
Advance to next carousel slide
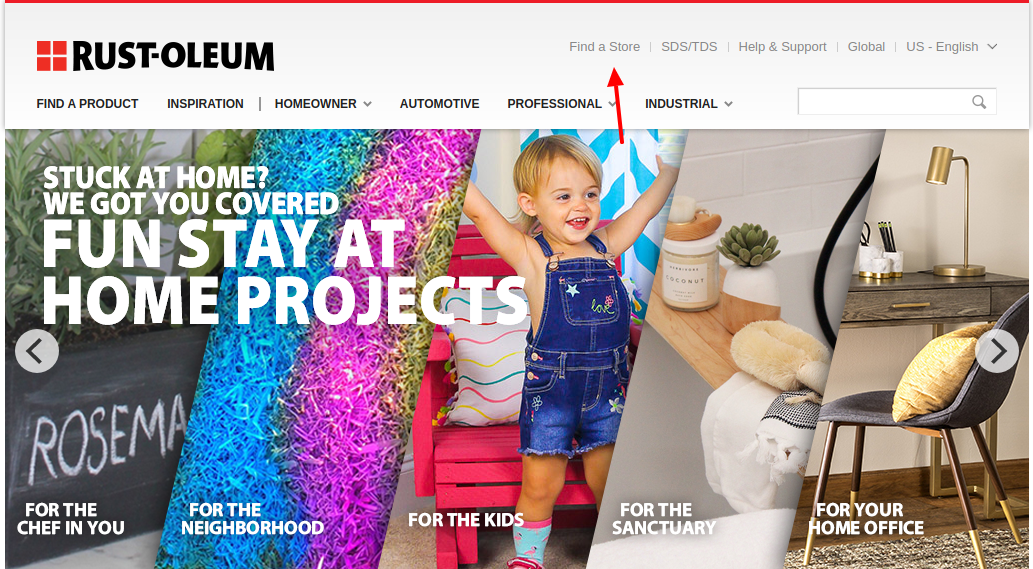[x=997, y=351]
